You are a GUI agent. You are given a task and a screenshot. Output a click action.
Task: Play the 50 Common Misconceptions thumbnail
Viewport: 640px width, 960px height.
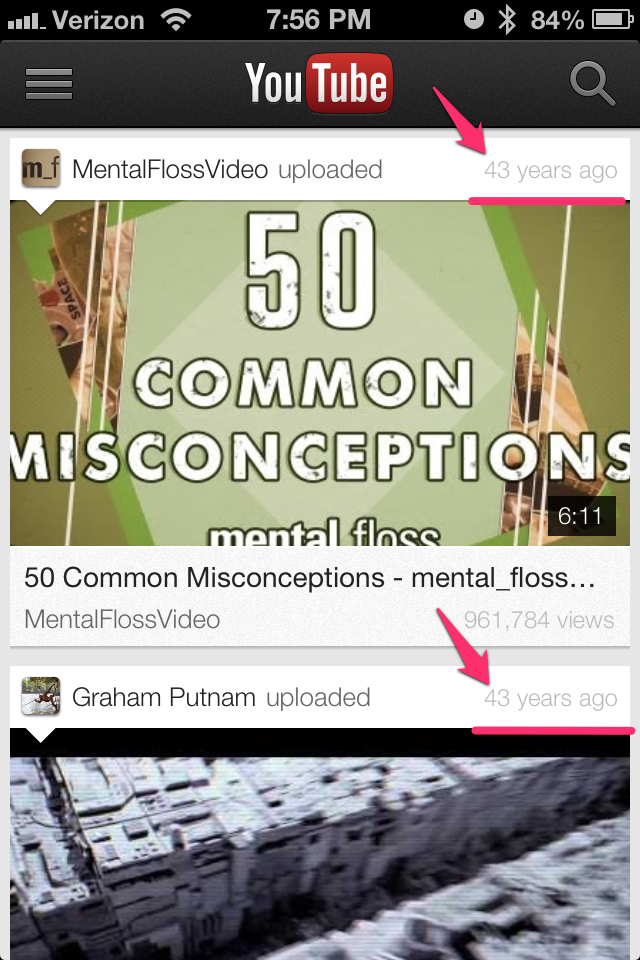tap(320, 373)
